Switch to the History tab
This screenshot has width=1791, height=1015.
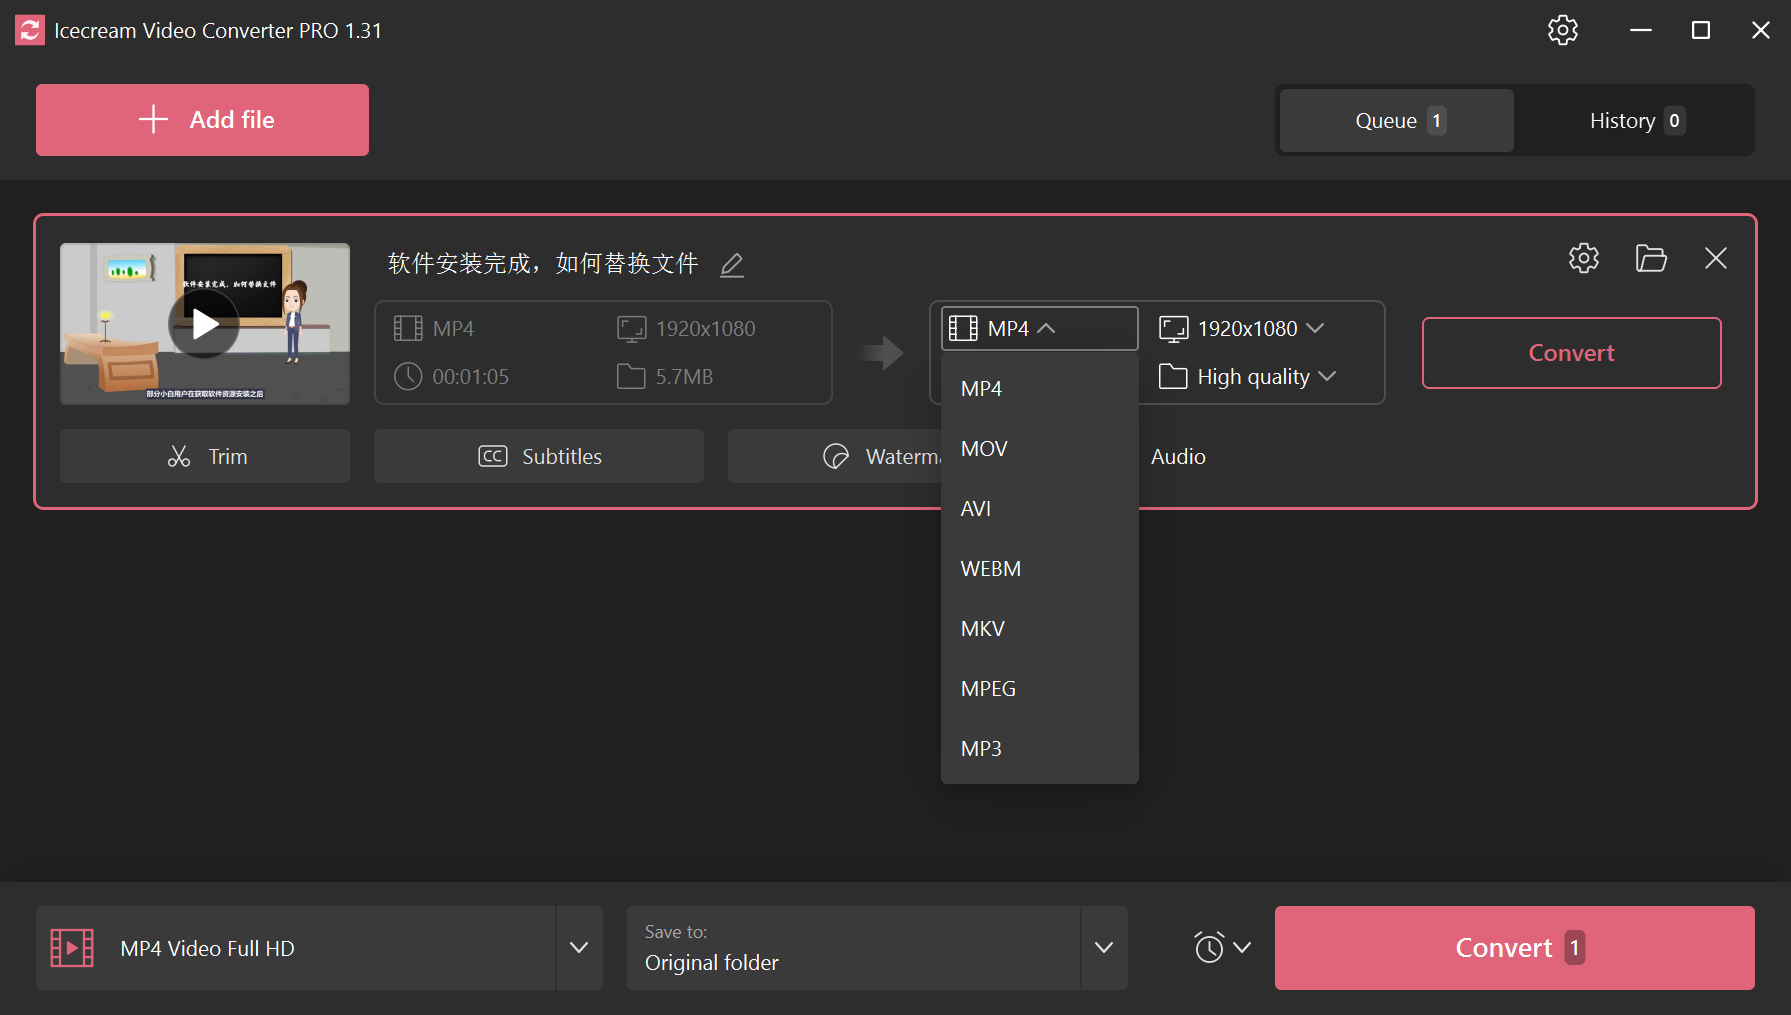1635,120
